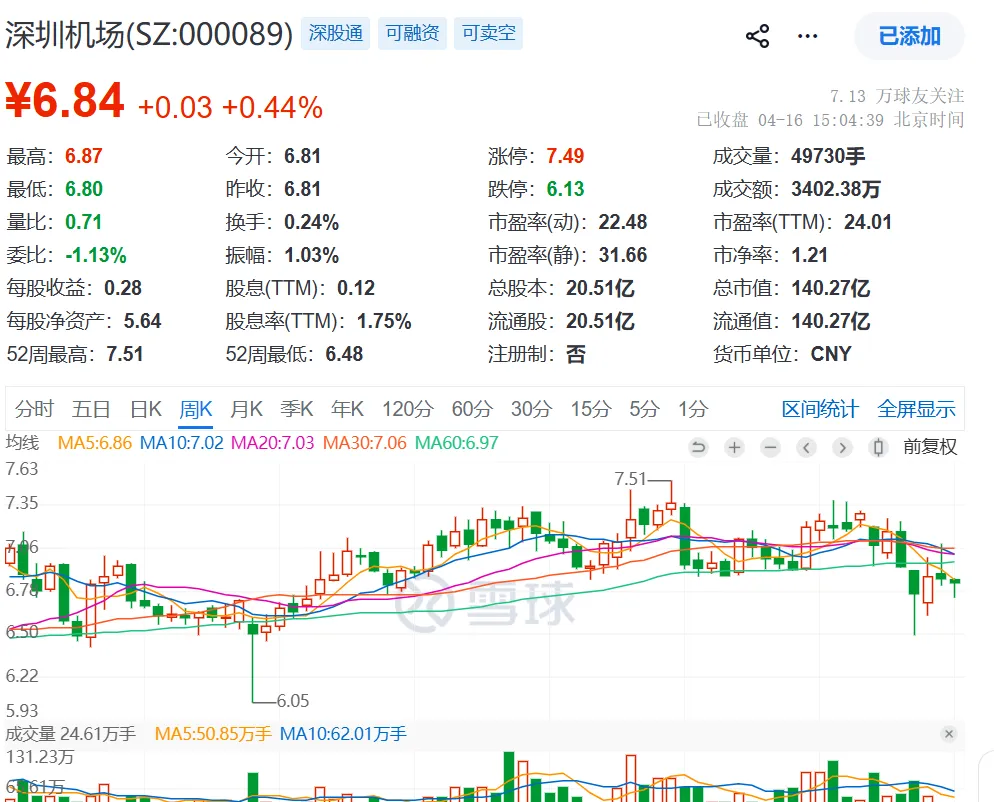Click 全屏显示 fullscreen link
994x802 pixels.
[916, 409]
